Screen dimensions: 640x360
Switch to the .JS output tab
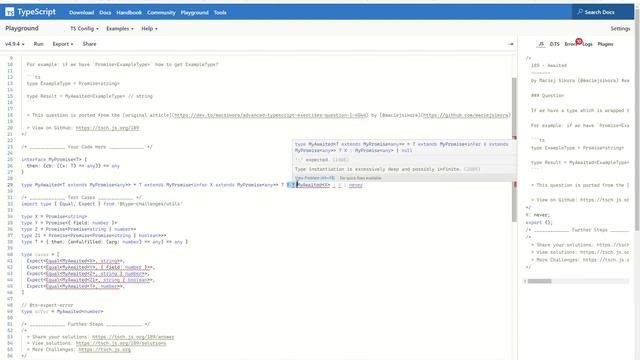(x=541, y=44)
